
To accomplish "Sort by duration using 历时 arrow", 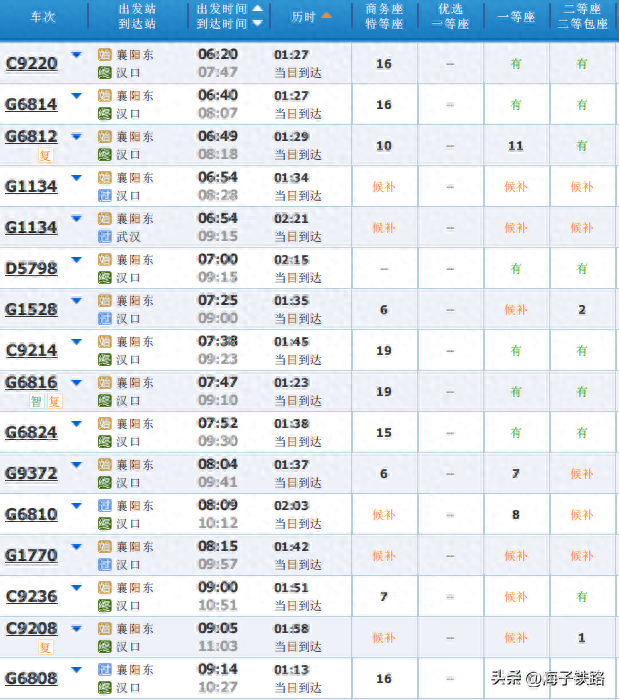I will click(x=327, y=16).
